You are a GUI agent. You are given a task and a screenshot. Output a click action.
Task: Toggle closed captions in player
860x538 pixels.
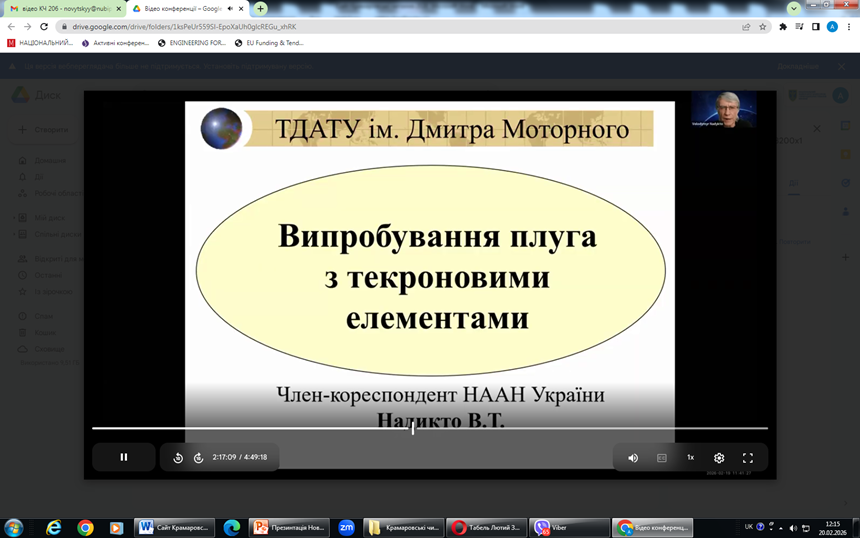tap(661, 457)
